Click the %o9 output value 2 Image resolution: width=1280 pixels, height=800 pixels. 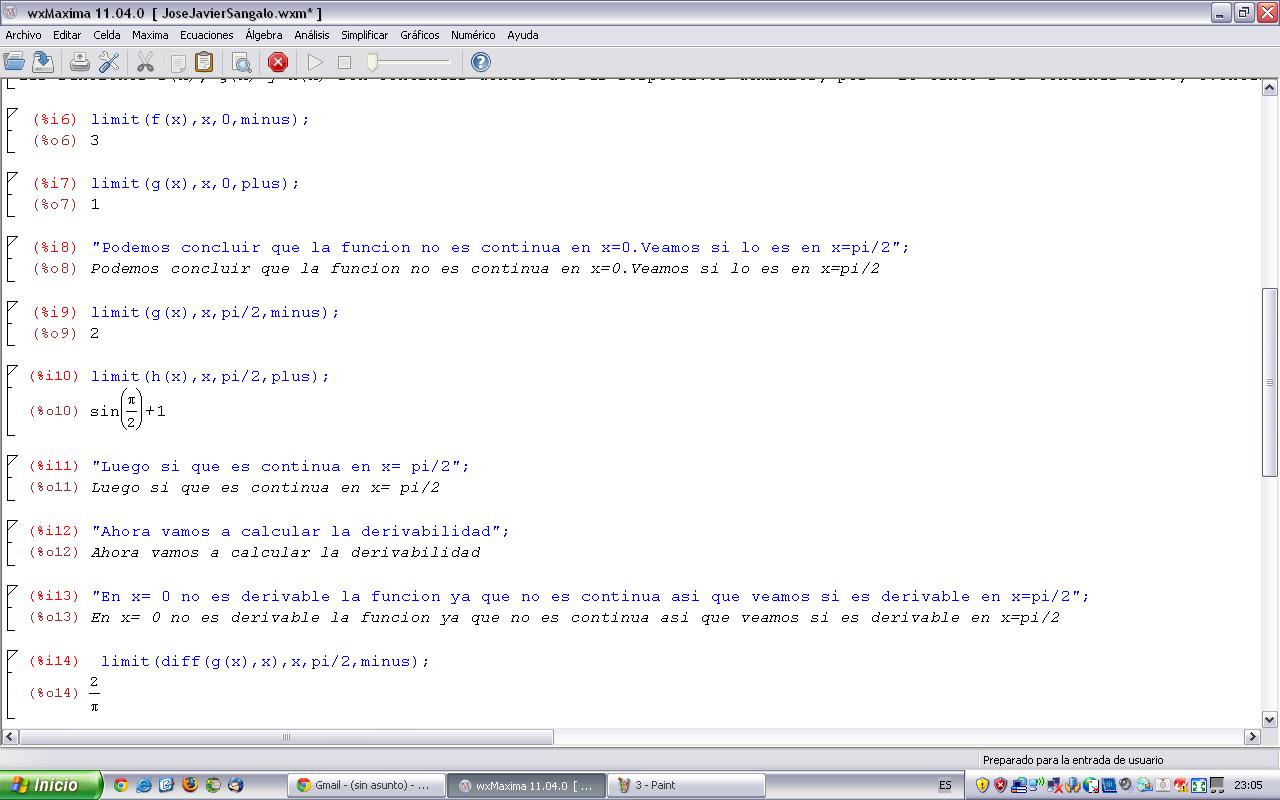[95, 334]
